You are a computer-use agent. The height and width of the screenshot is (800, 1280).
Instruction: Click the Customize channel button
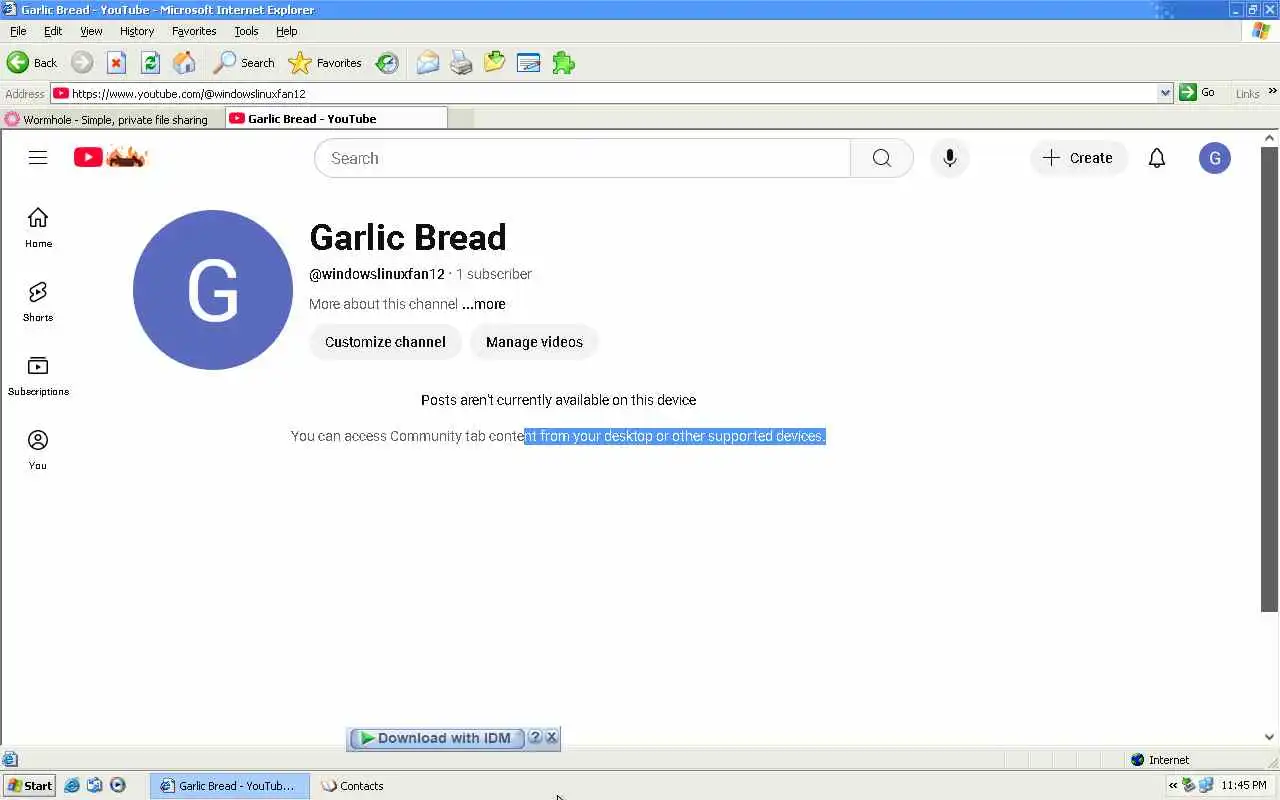coord(385,342)
